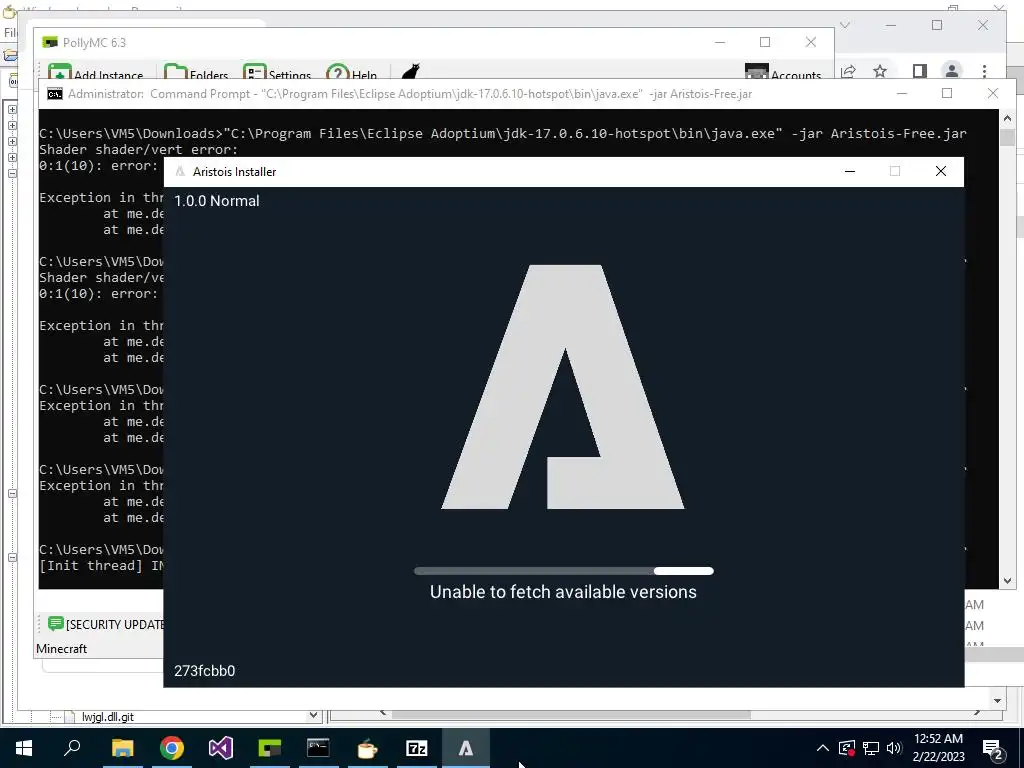Open Help in PollyMC toolbar
The height and width of the screenshot is (768, 1024).
click(352, 72)
